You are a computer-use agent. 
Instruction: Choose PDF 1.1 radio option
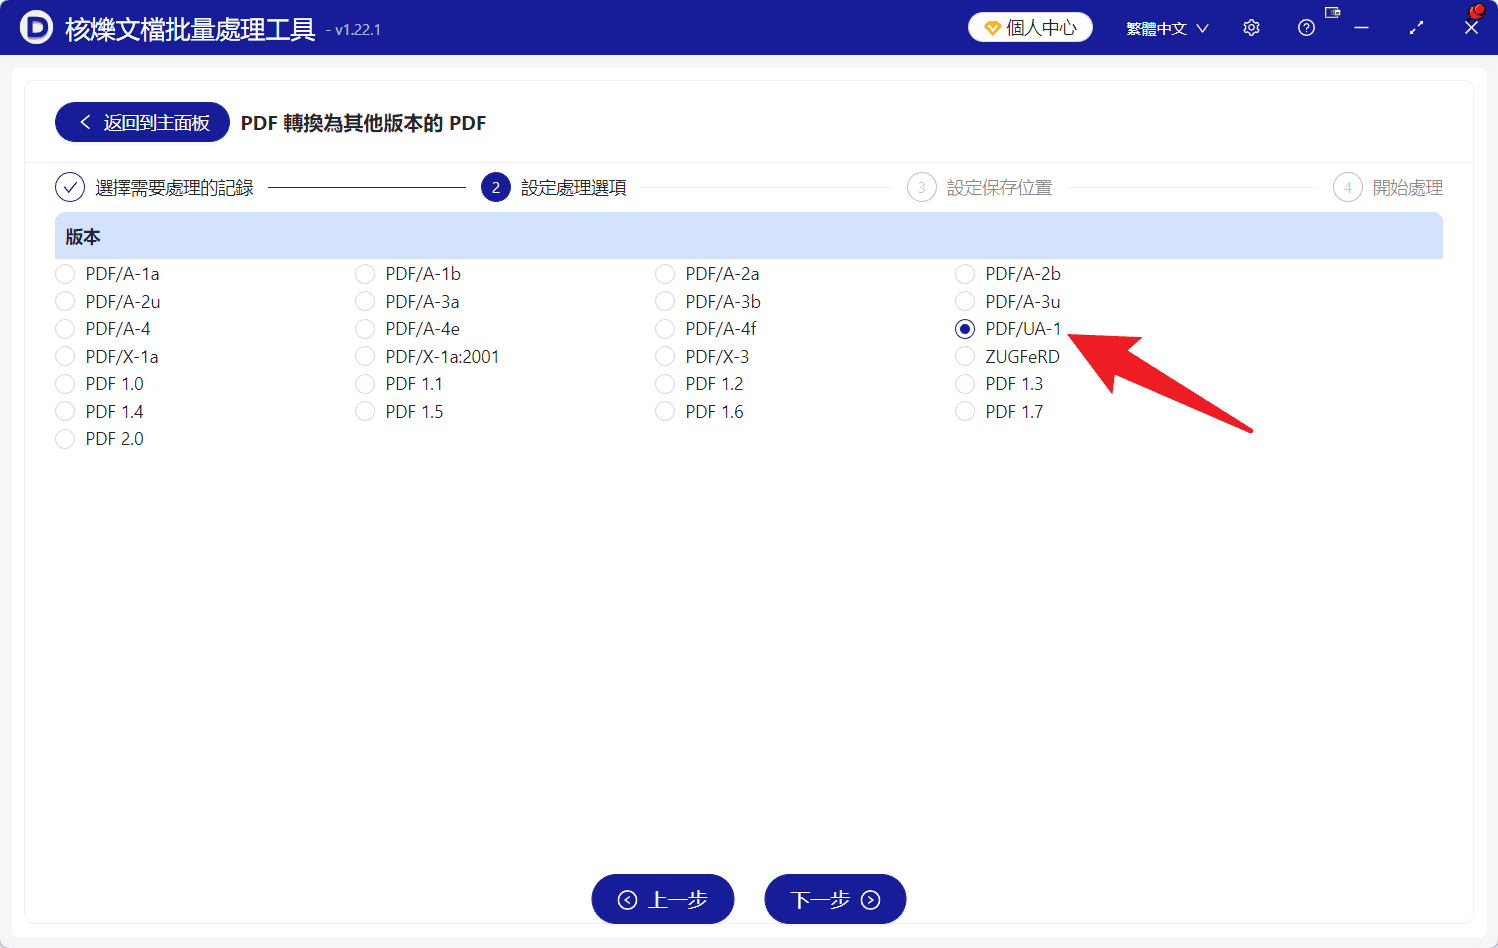pos(365,384)
